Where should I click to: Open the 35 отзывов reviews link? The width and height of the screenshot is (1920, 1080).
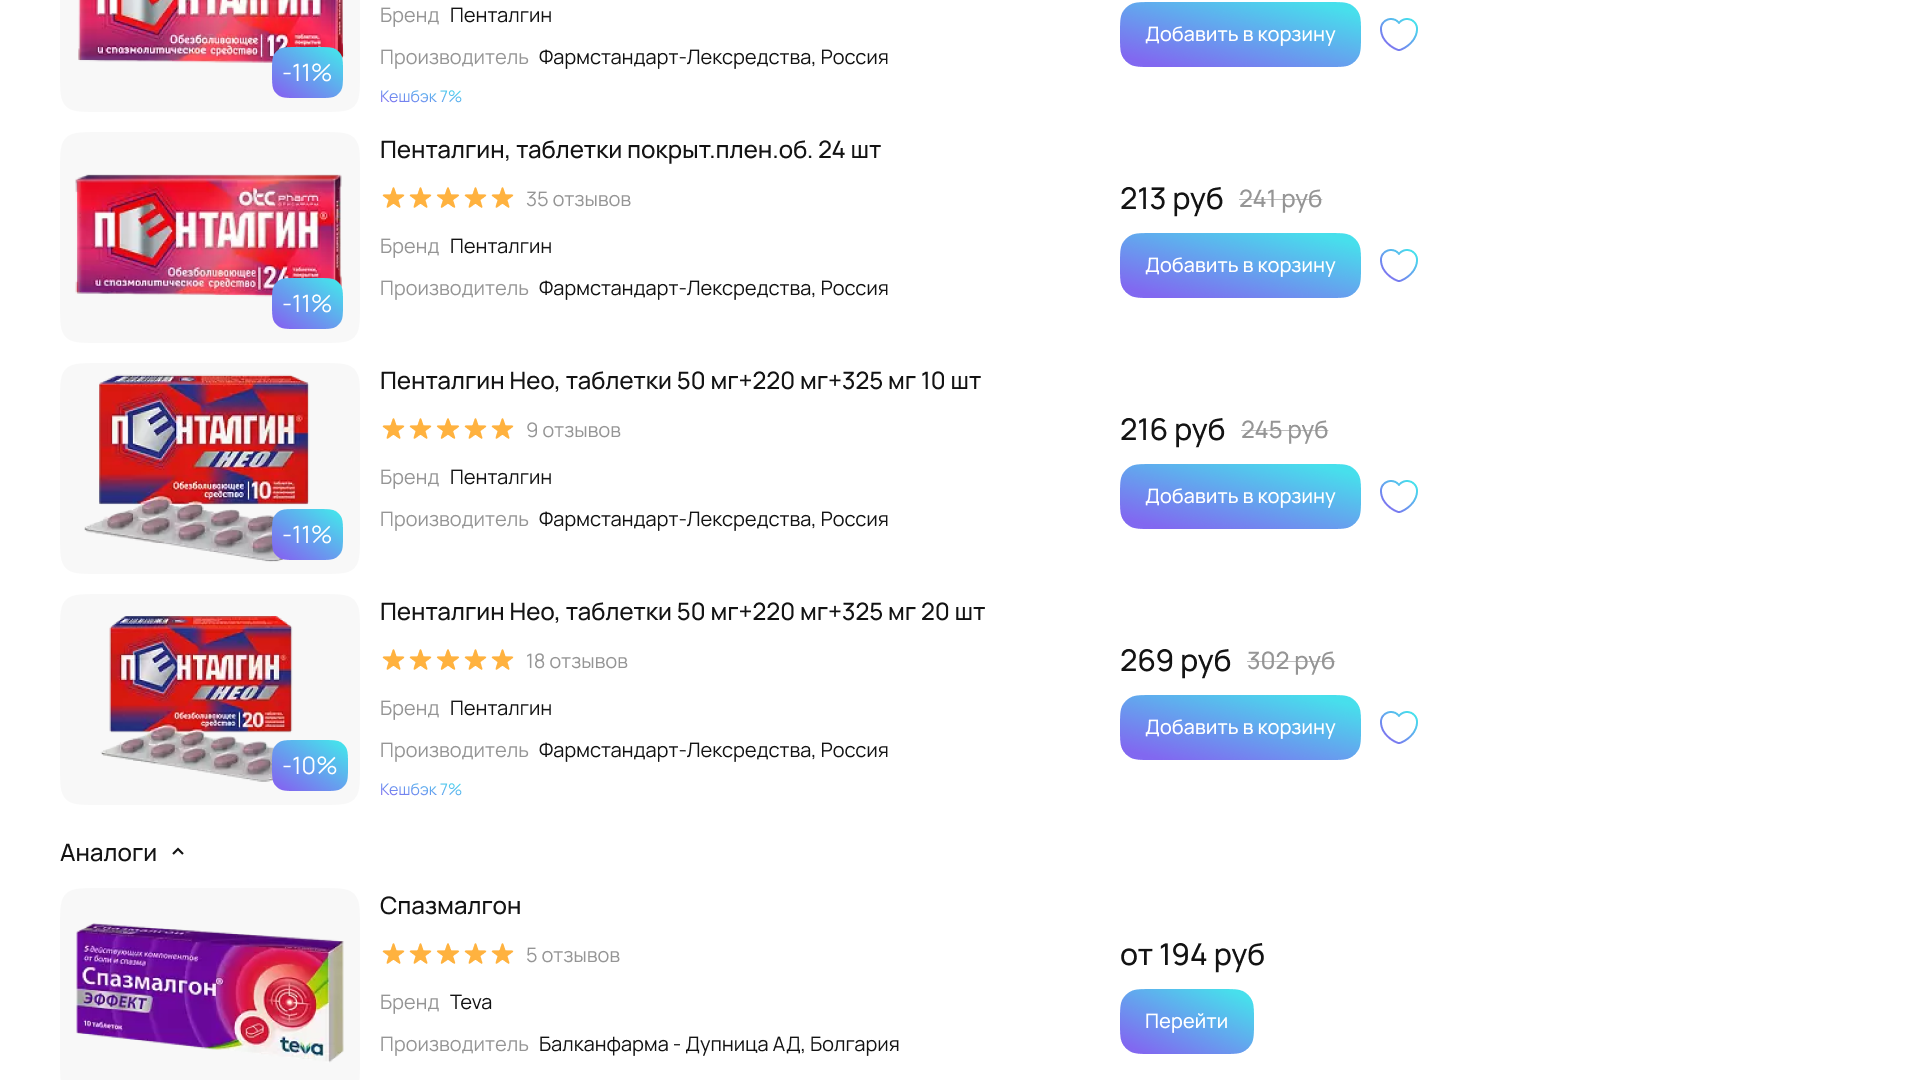[578, 199]
